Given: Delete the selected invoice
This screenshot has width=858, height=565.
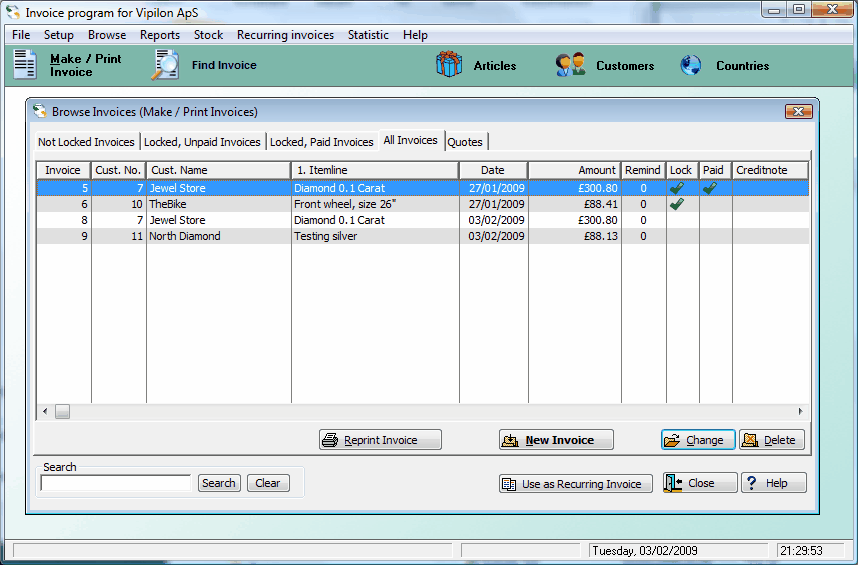Looking at the screenshot, I should coord(771,440).
